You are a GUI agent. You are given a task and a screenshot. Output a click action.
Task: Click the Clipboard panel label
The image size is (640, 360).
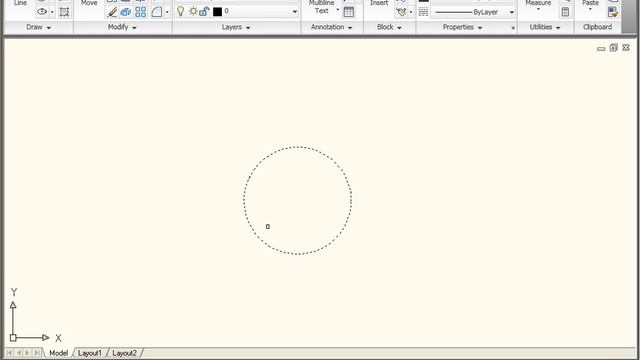pyautogui.click(x=598, y=27)
